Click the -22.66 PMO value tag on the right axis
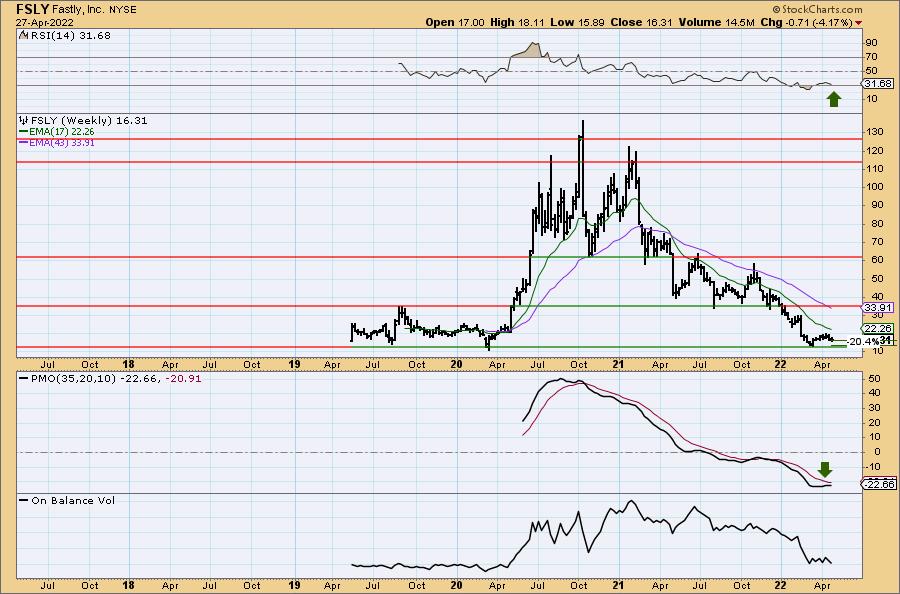900x594 pixels. [x=879, y=484]
